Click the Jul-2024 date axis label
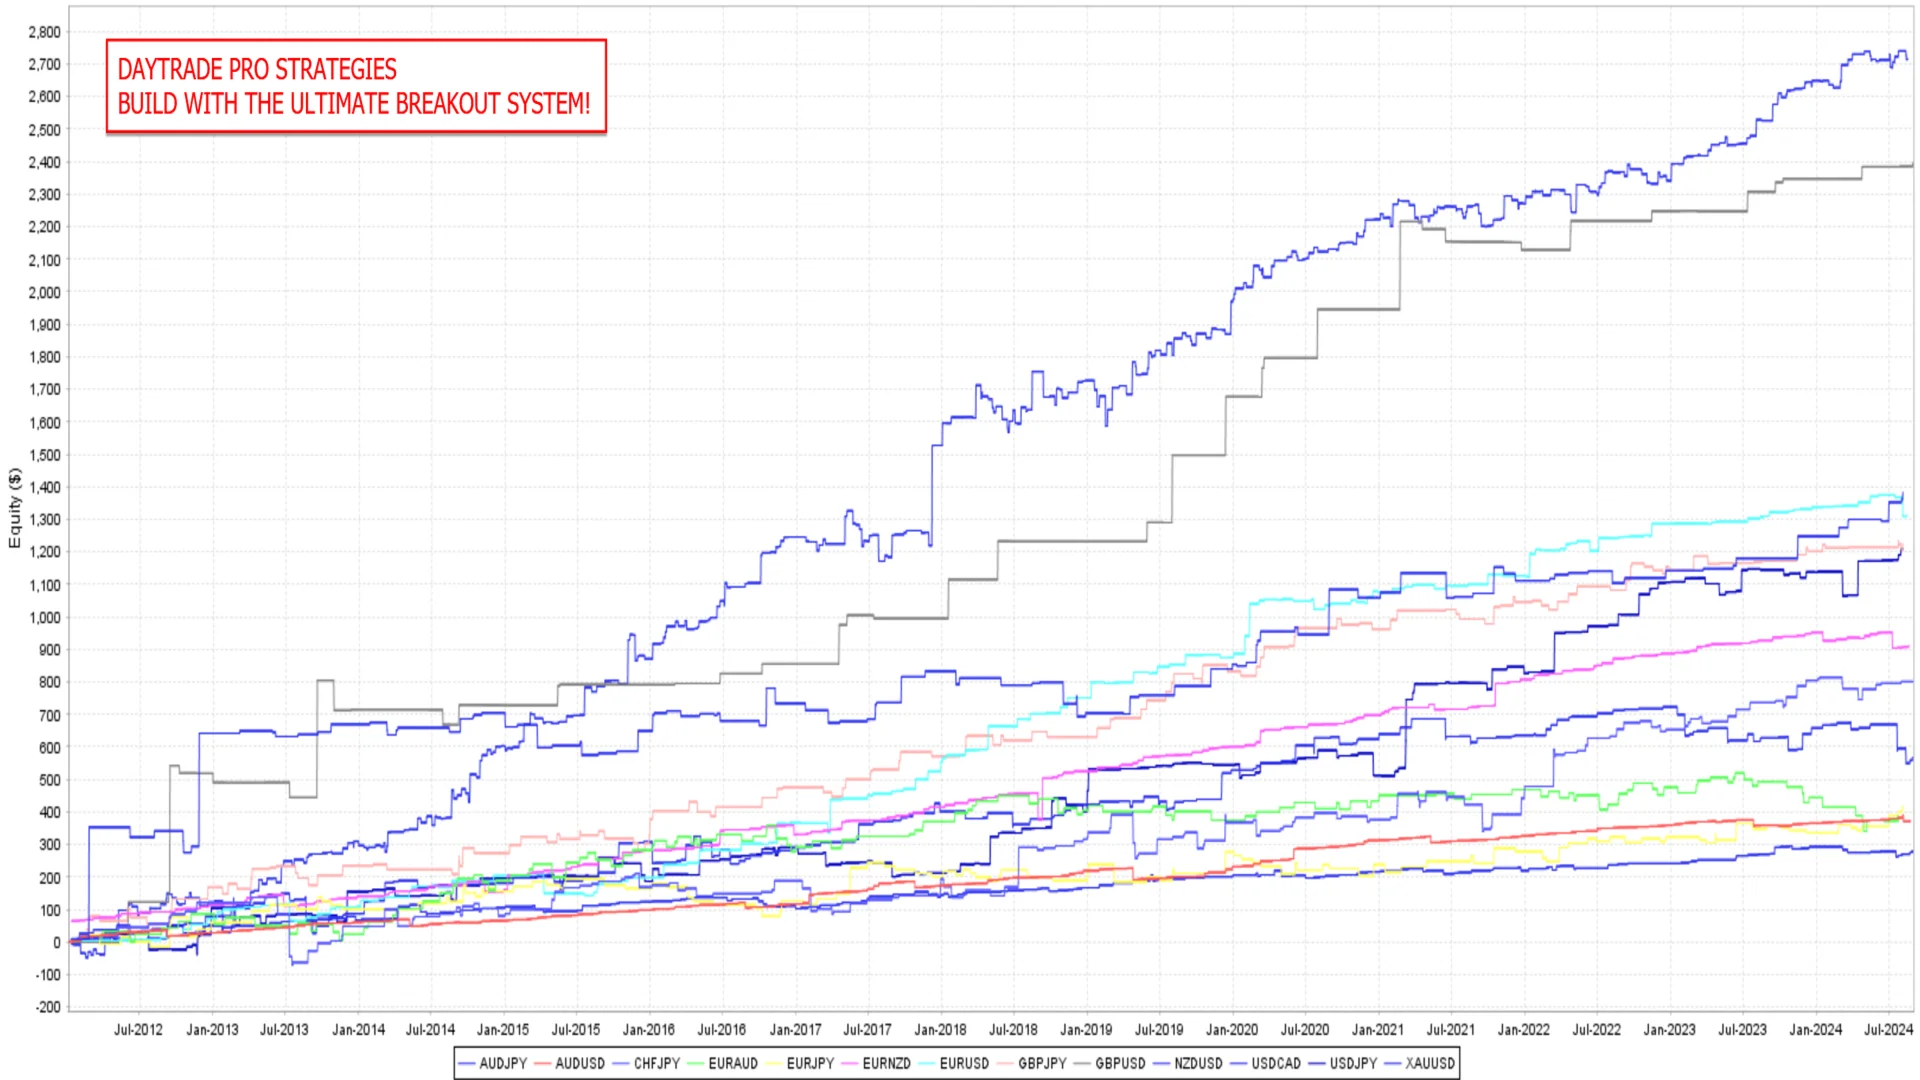The width and height of the screenshot is (1920, 1080). (x=1888, y=1029)
